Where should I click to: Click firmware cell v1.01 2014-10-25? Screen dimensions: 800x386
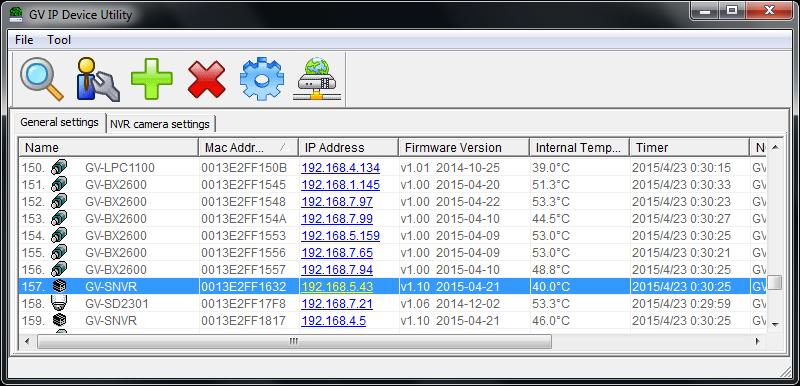(450, 168)
